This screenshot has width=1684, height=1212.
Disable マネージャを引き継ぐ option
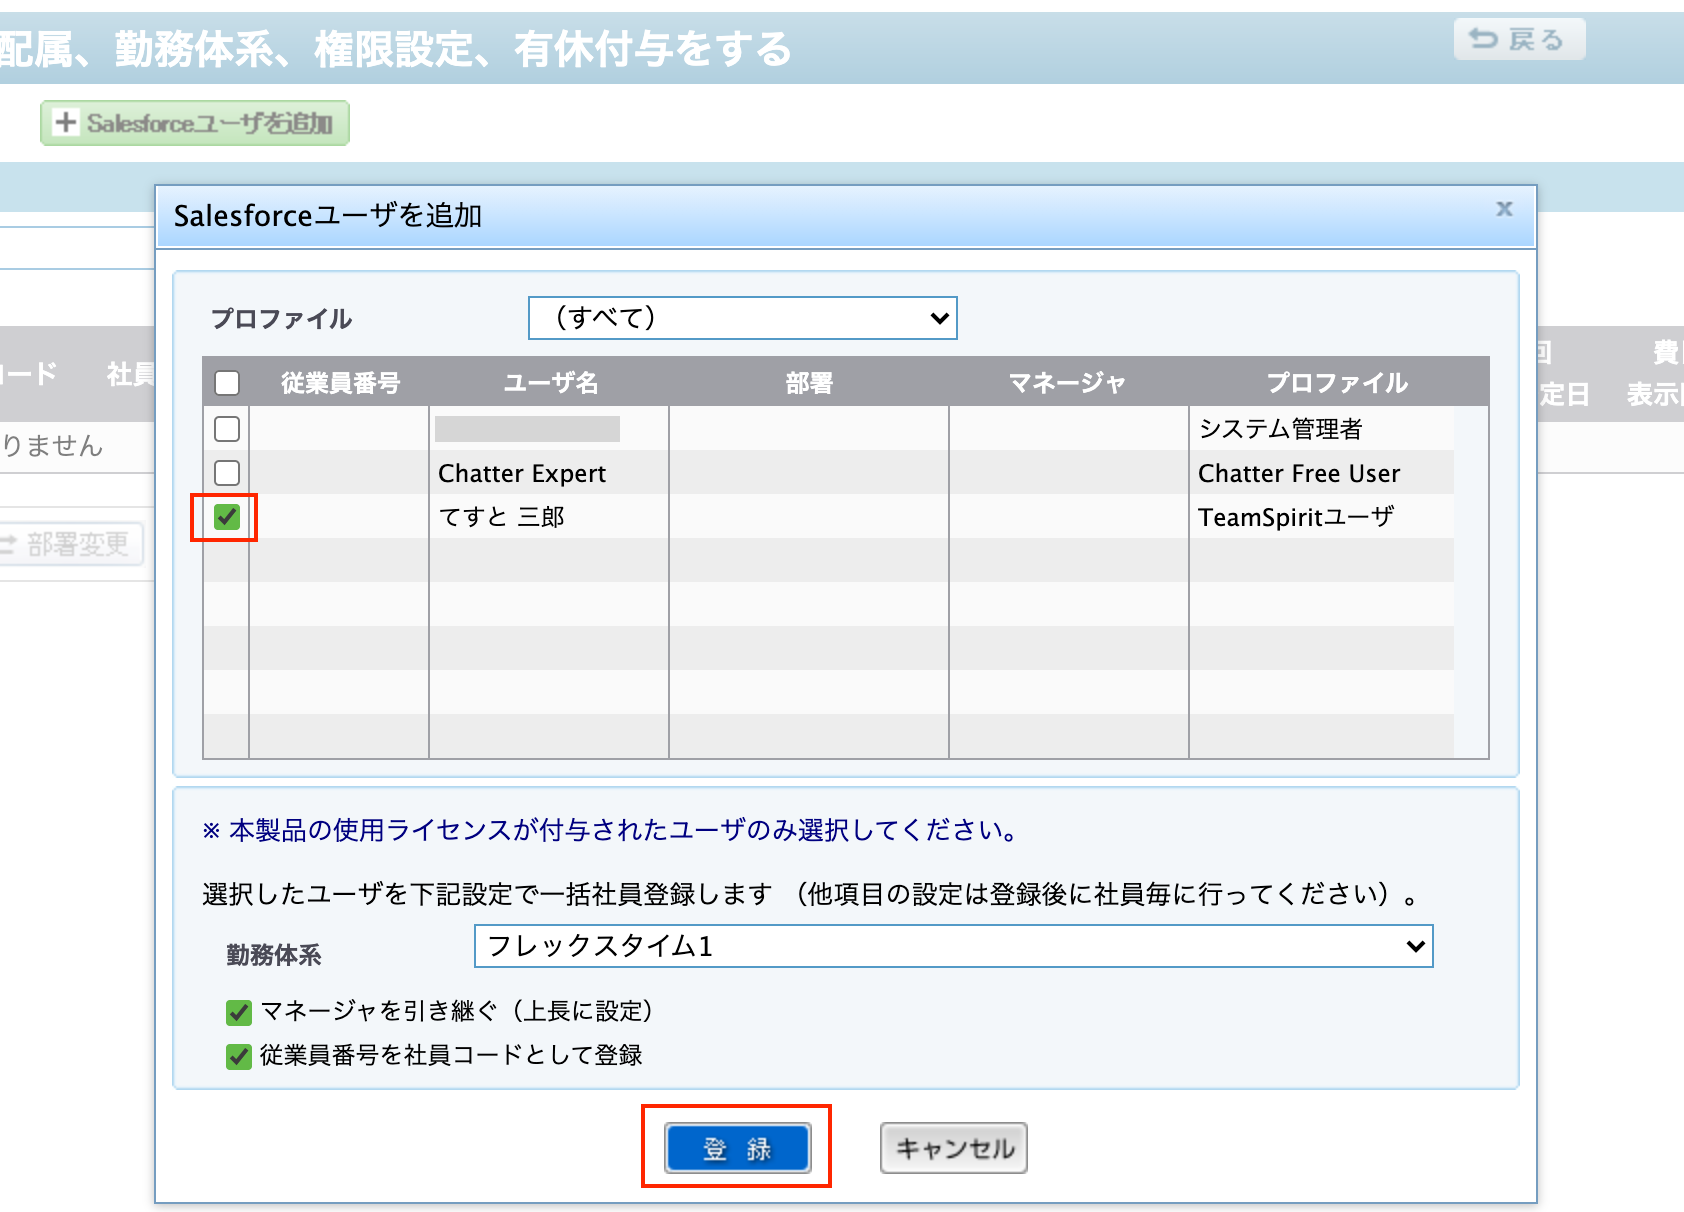pyautogui.click(x=238, y=1012)
